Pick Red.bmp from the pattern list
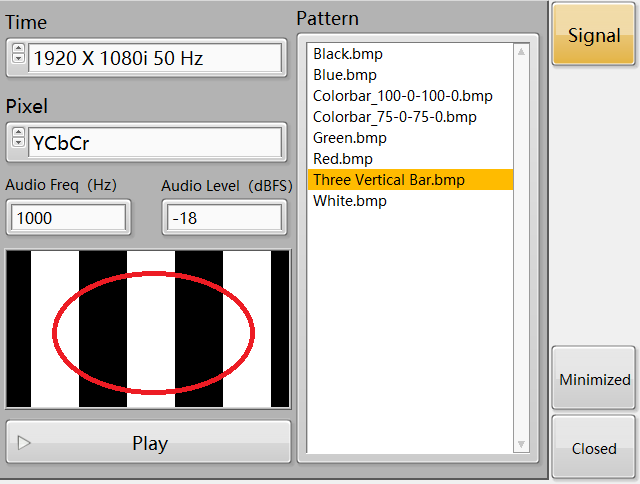This screenshot has width=640, height=484. click(x=342, y=159)
